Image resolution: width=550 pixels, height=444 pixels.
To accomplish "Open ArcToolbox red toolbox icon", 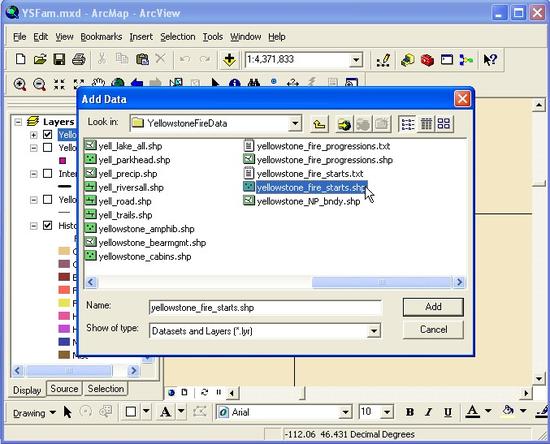I will tap(427, 60).
